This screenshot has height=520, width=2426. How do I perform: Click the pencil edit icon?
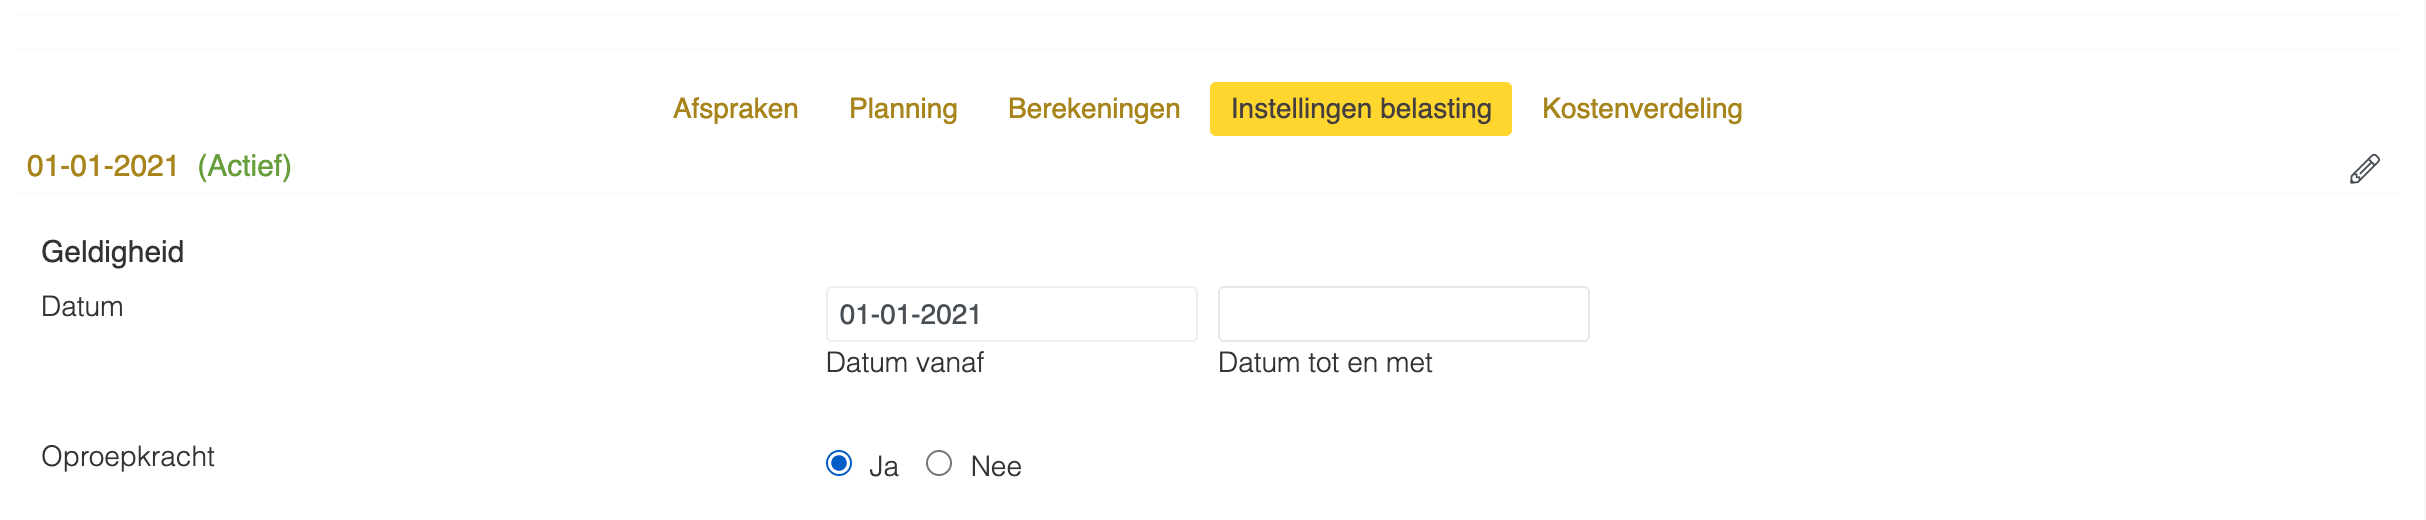tap(2364, 169)
